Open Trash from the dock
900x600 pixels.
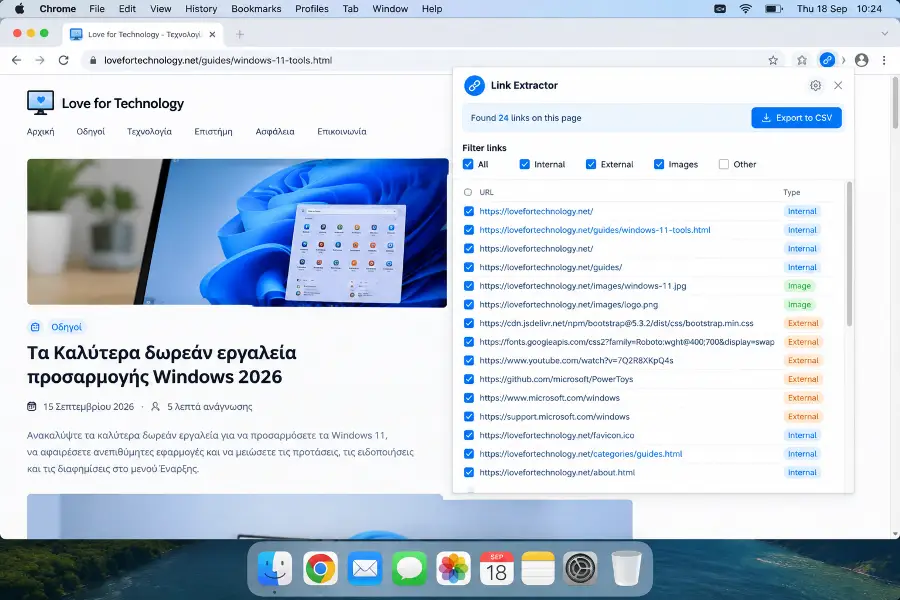pos(626,568)
